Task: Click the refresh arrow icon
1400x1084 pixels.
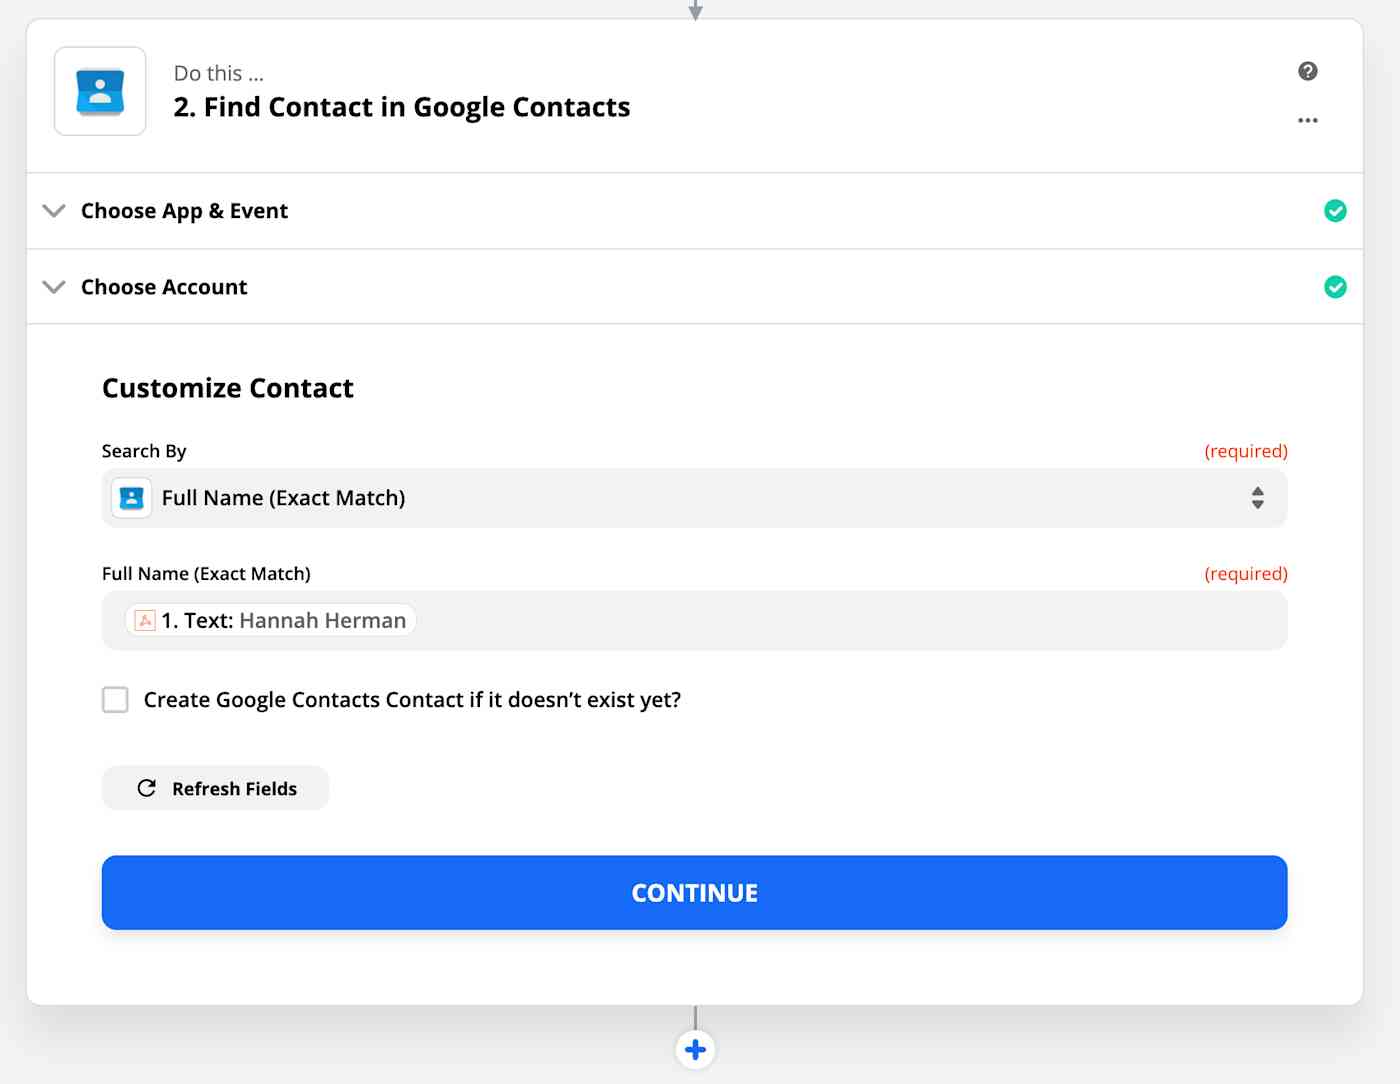Action: point(147,788)
